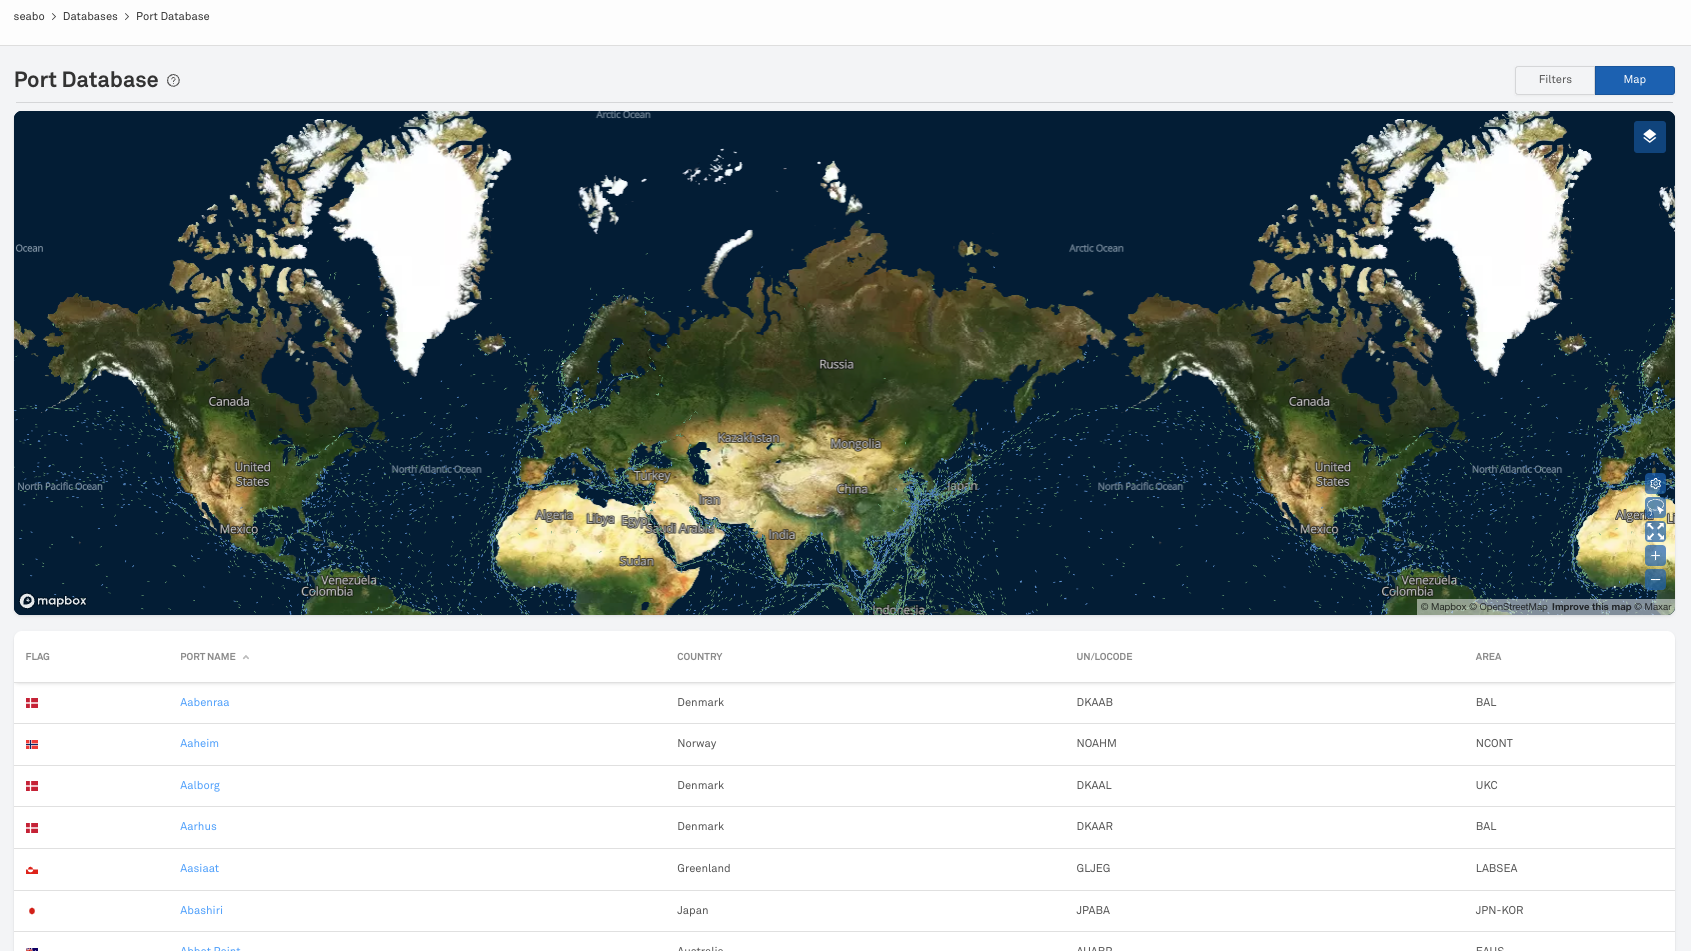Zoom out of the map

(1655, 580)
